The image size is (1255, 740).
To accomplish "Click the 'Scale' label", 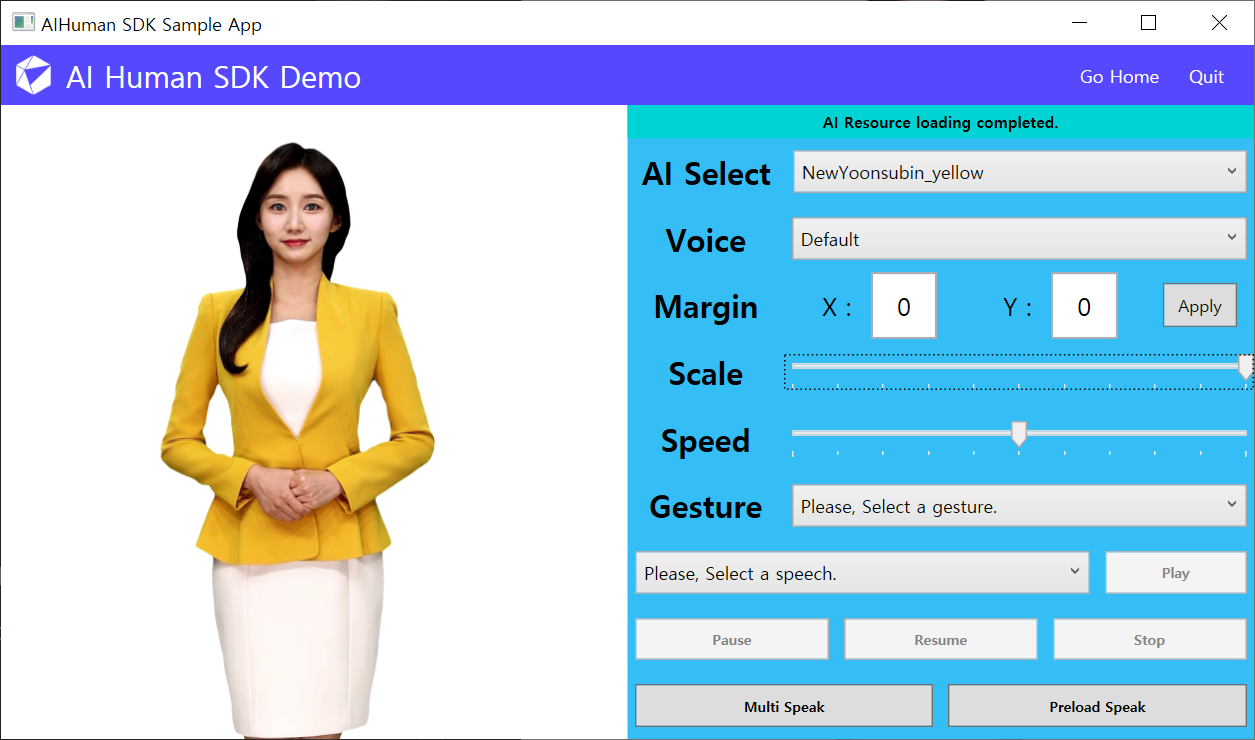I will click(706, 374).
